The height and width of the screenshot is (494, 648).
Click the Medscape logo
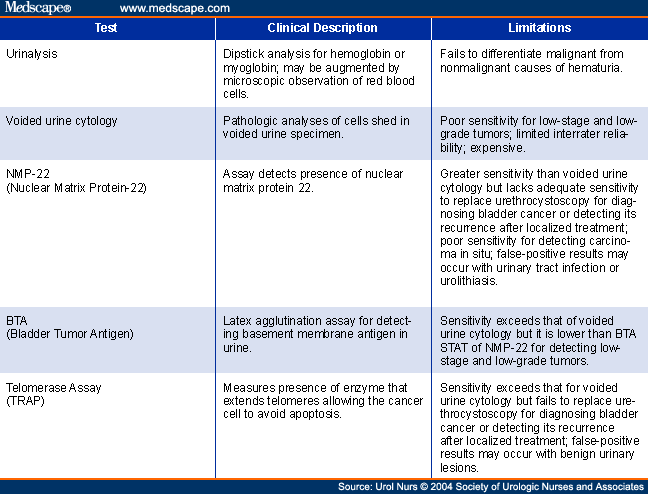(38, 7)
